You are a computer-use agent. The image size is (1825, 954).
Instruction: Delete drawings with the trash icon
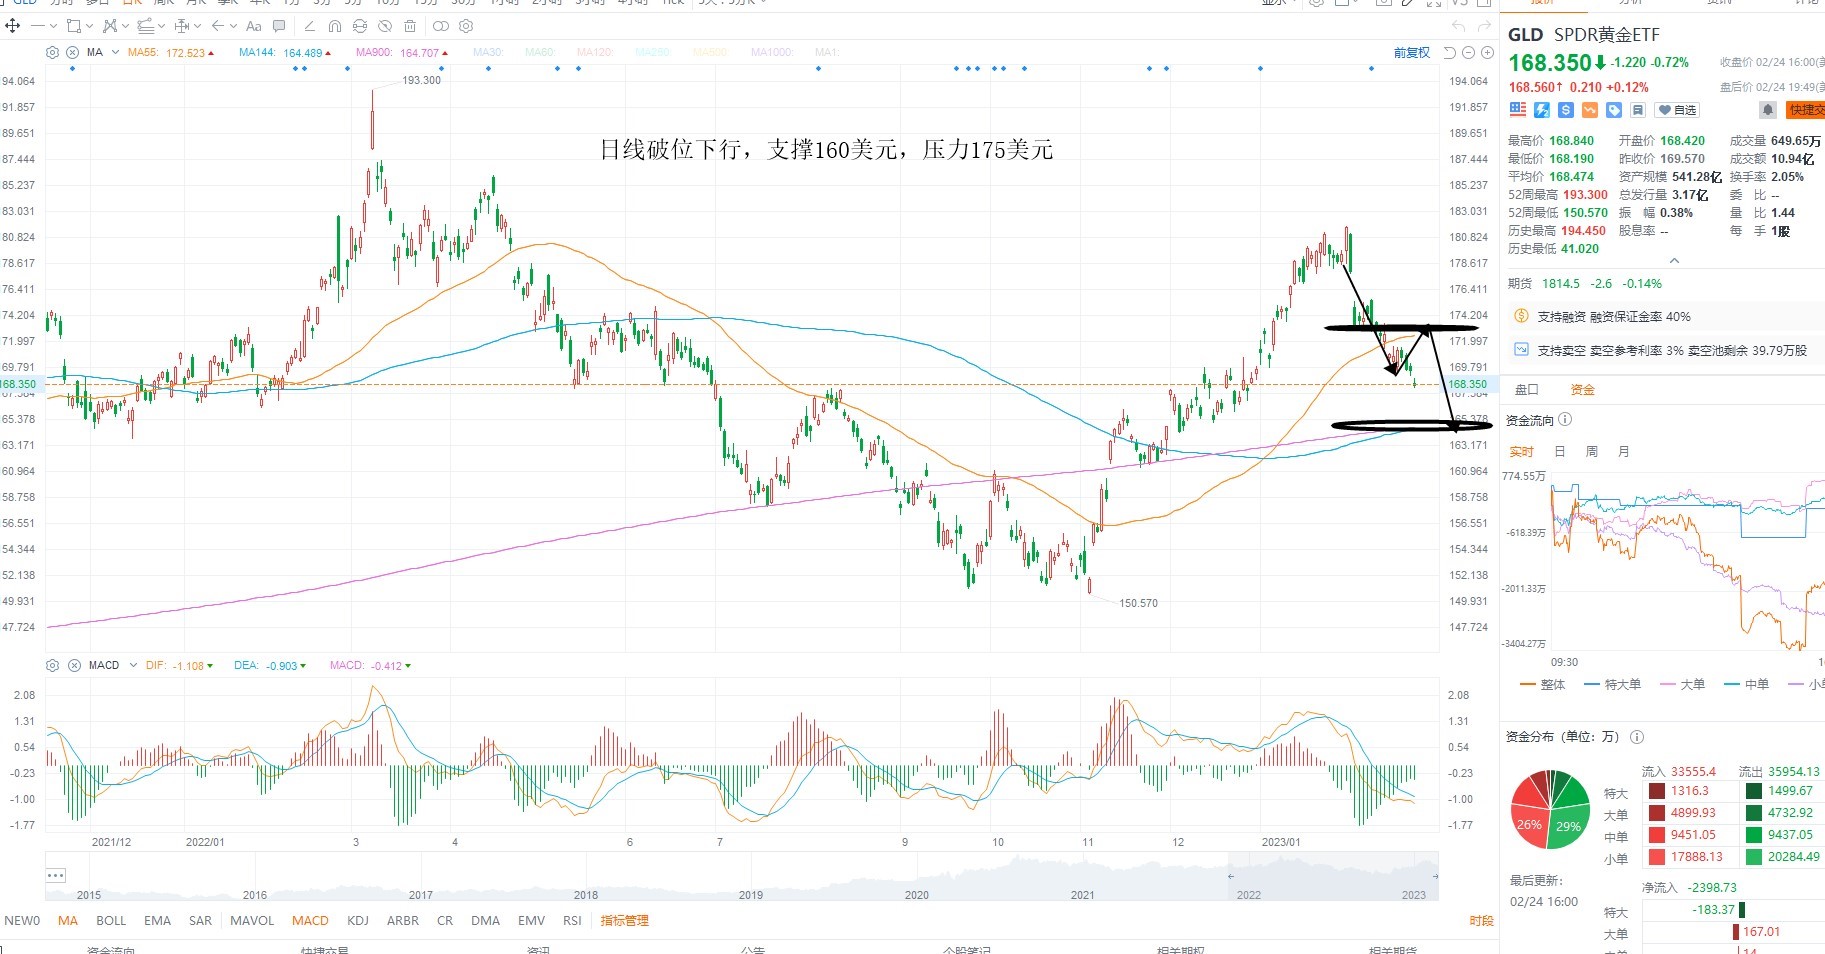tap(410, 26)
